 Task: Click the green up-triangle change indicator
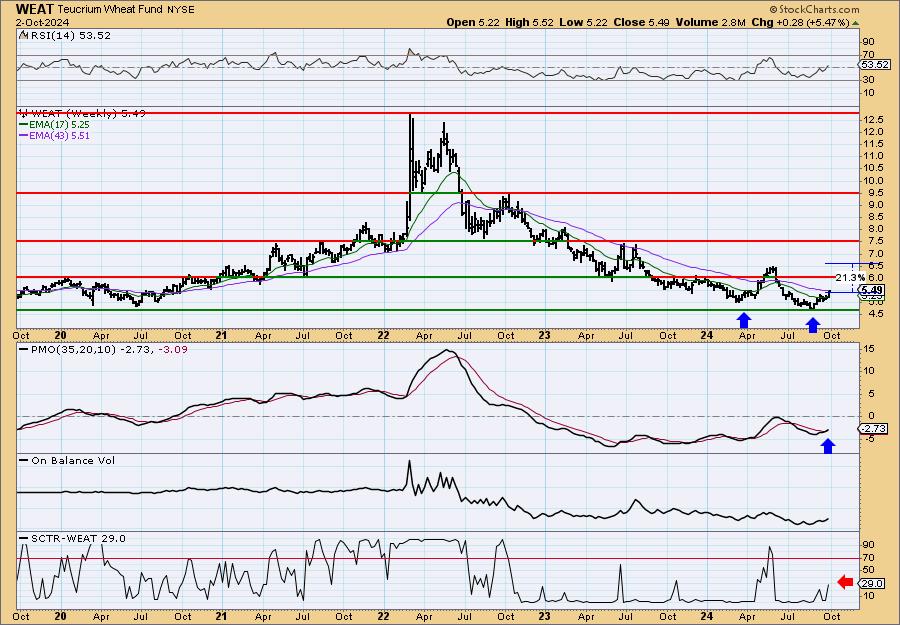click(x=855, y=23)
